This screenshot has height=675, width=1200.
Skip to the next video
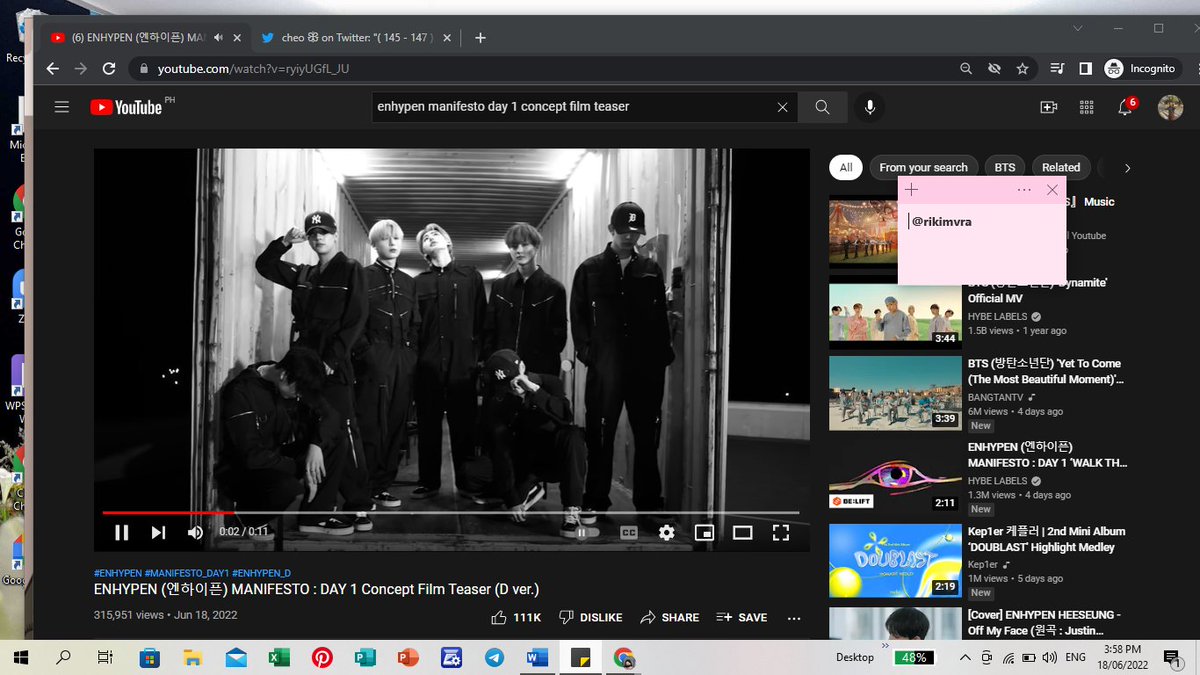(158, 533)
